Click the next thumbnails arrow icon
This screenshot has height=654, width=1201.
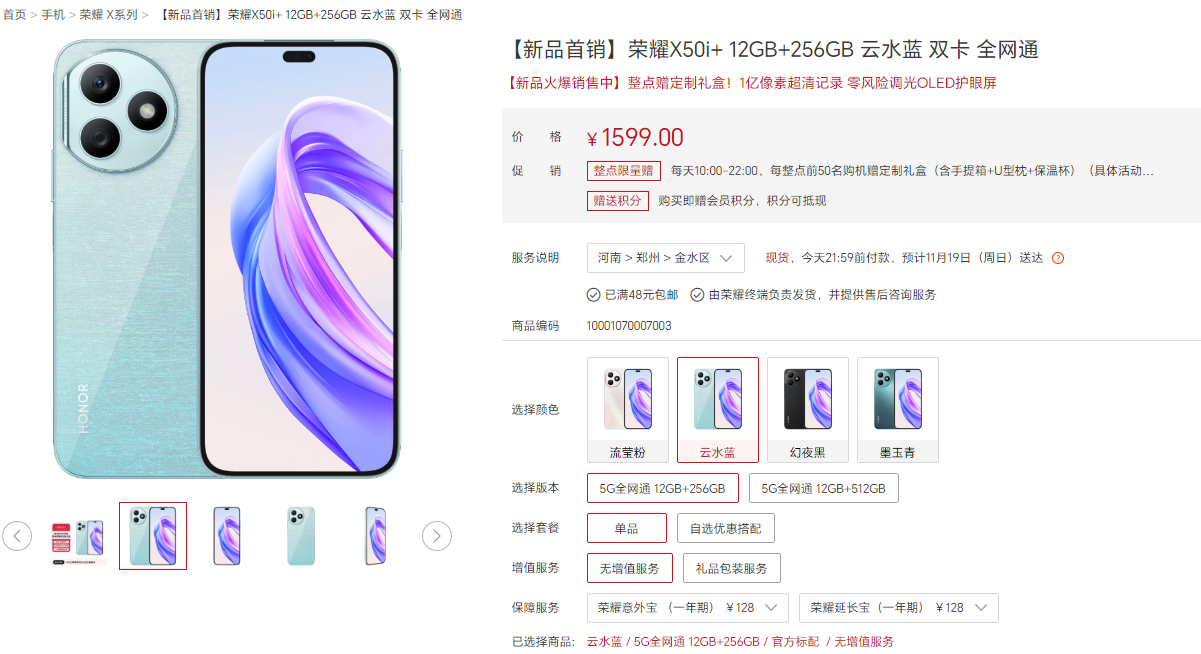(x=437, y=536)
